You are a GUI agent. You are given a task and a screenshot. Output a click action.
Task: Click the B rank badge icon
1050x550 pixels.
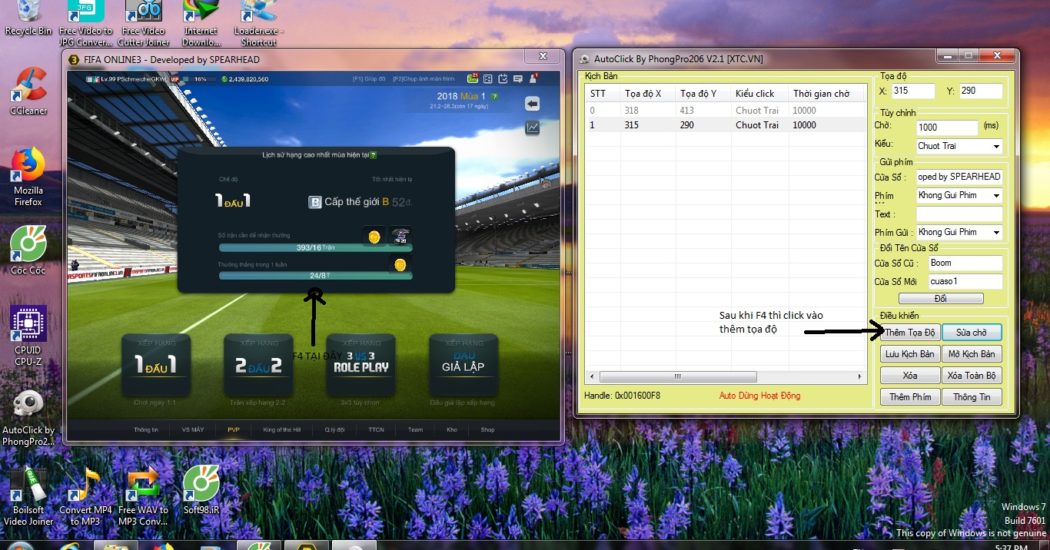click(314, 202)
